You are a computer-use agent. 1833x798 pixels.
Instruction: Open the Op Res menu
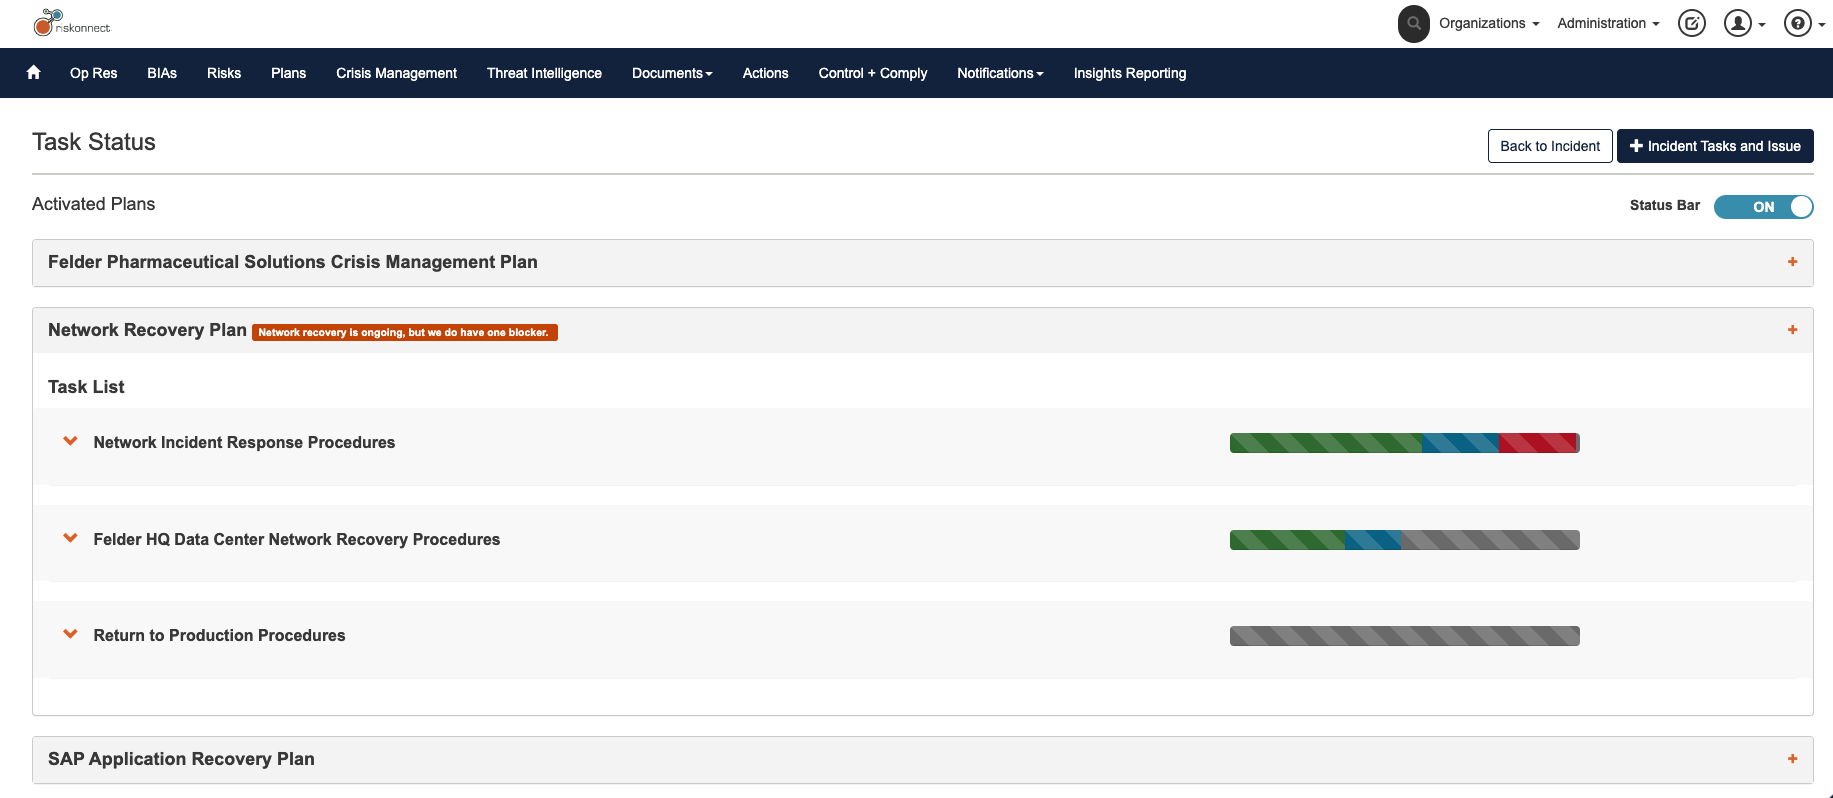click(x=94, y=73)
